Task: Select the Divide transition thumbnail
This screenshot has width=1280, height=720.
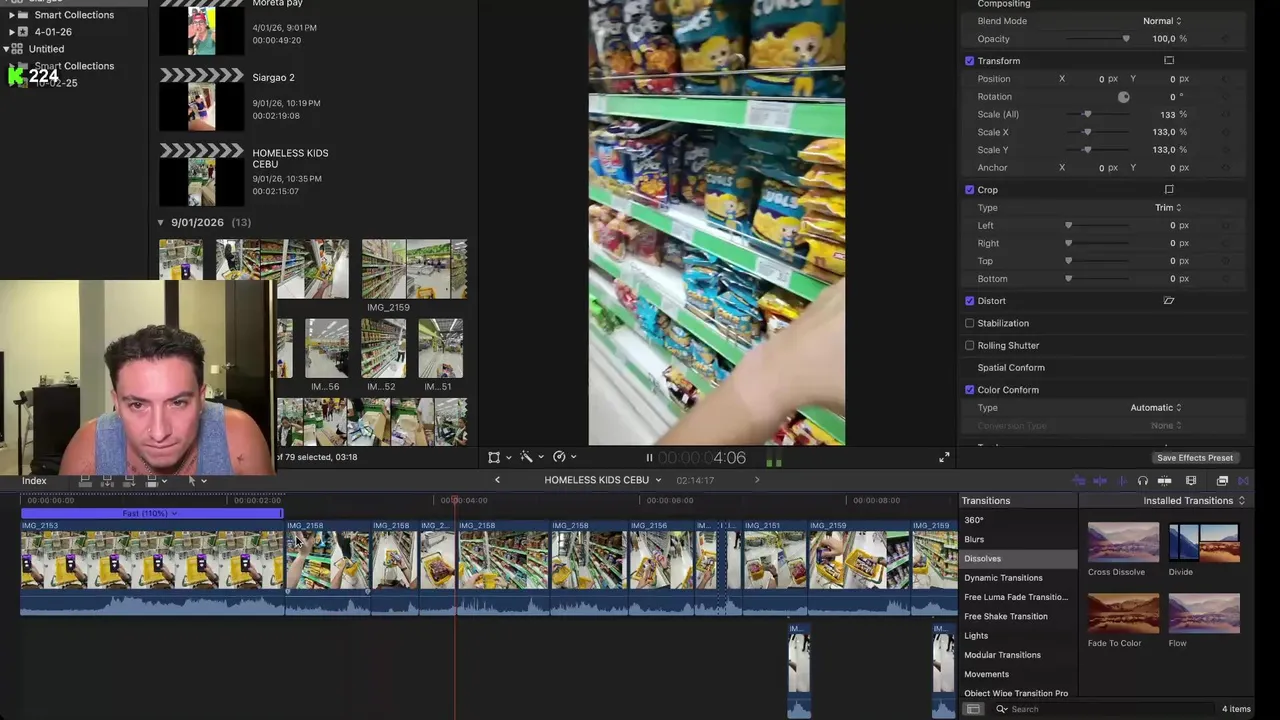Action: [x=1204, y=543]
